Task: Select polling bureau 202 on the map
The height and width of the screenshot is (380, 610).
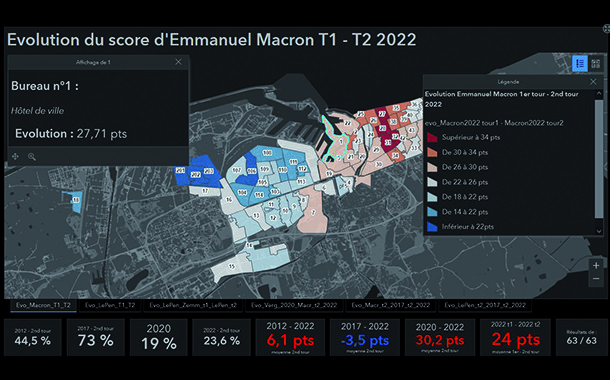Action: (195, 175)
